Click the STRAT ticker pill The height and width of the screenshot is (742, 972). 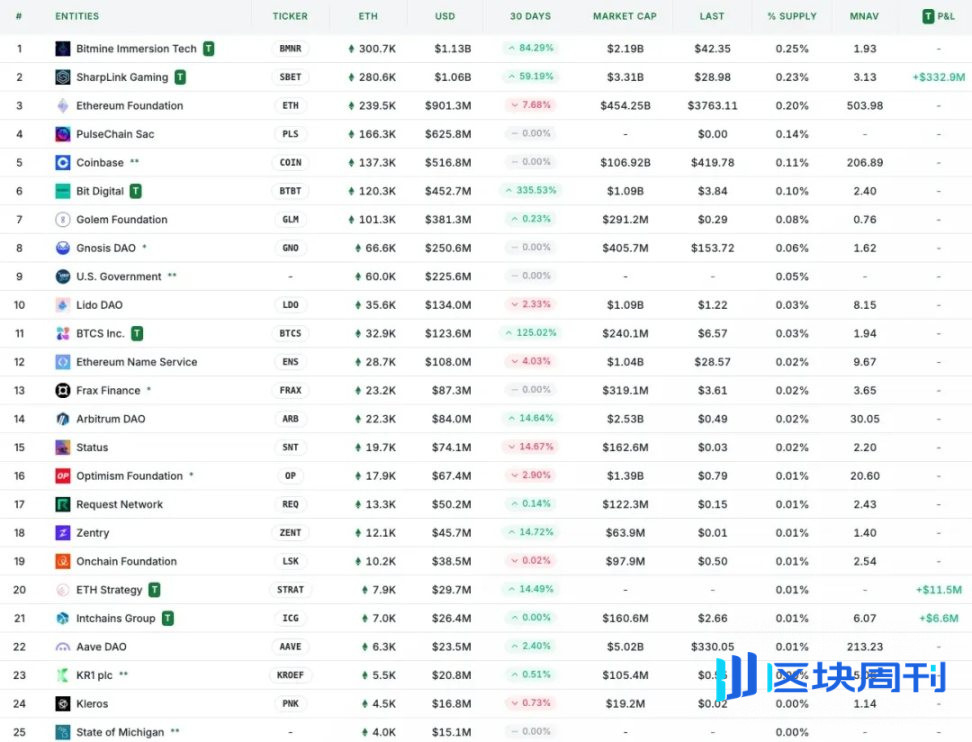pyautogui.click(x=290, y=590)
